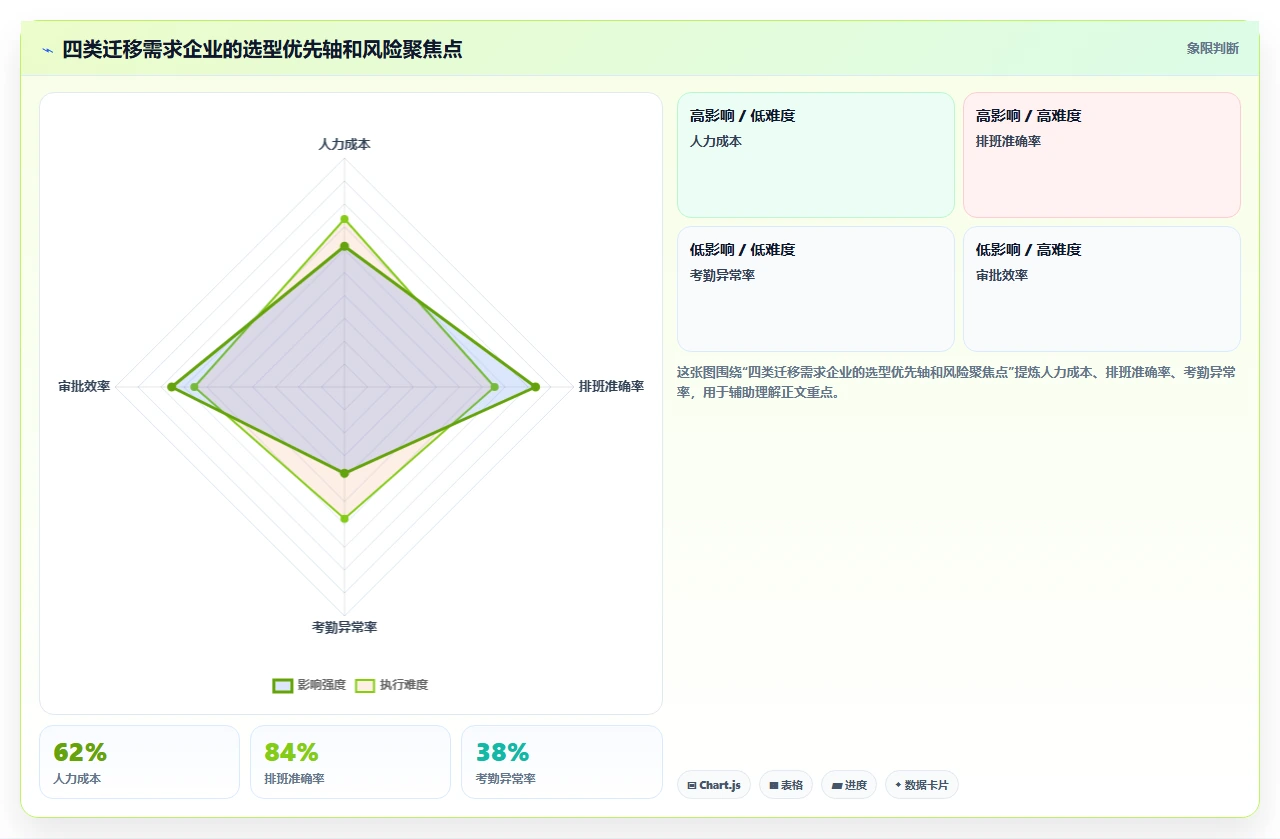Click the 执行难度 legend color box
The width and height of the screenshot is (1280, 839).
point(365,685)
